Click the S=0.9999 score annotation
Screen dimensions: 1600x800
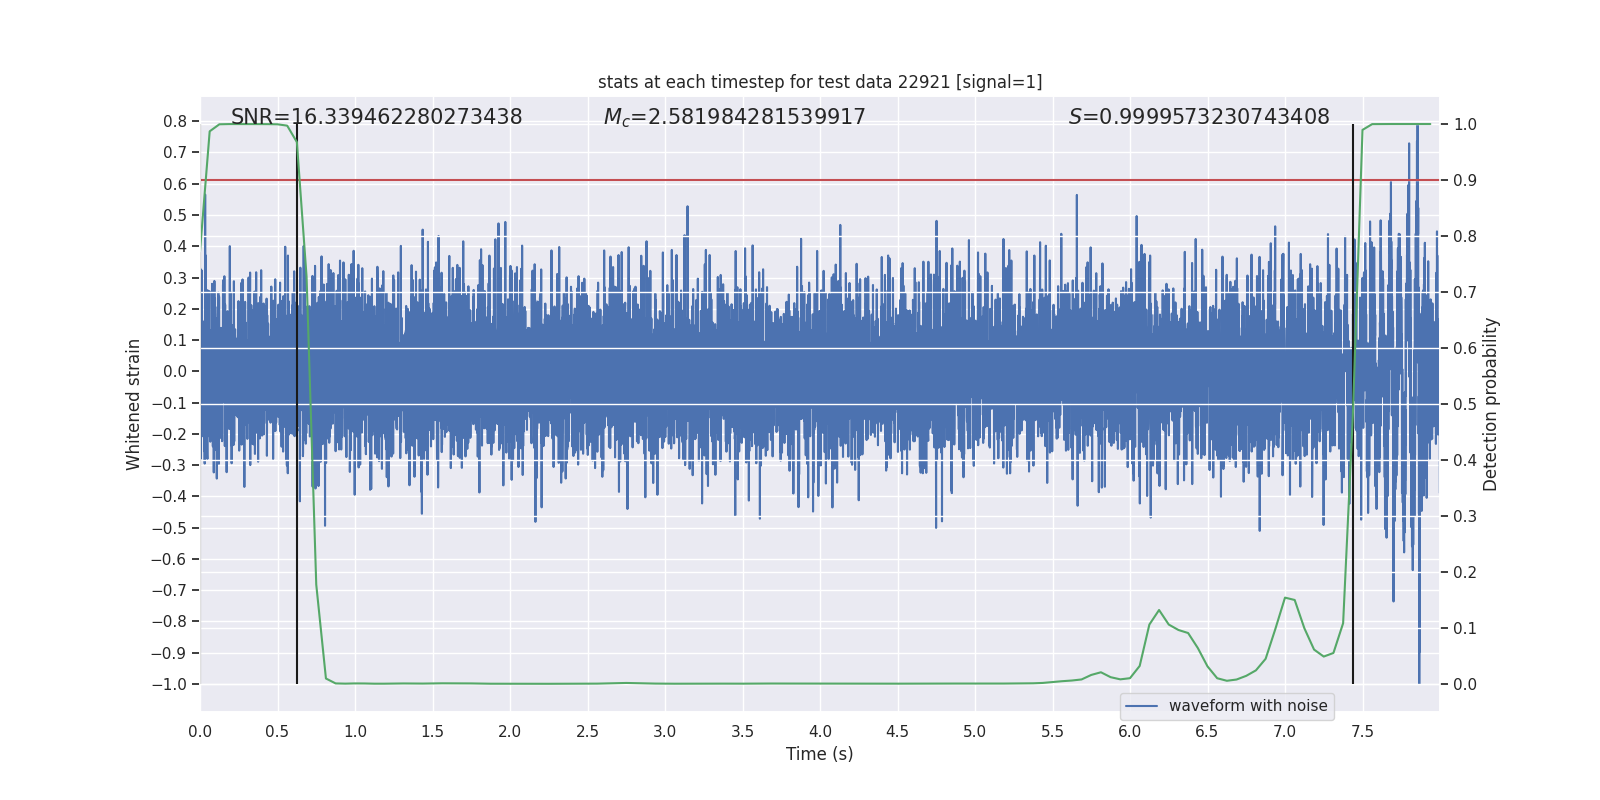[1198, 117]
